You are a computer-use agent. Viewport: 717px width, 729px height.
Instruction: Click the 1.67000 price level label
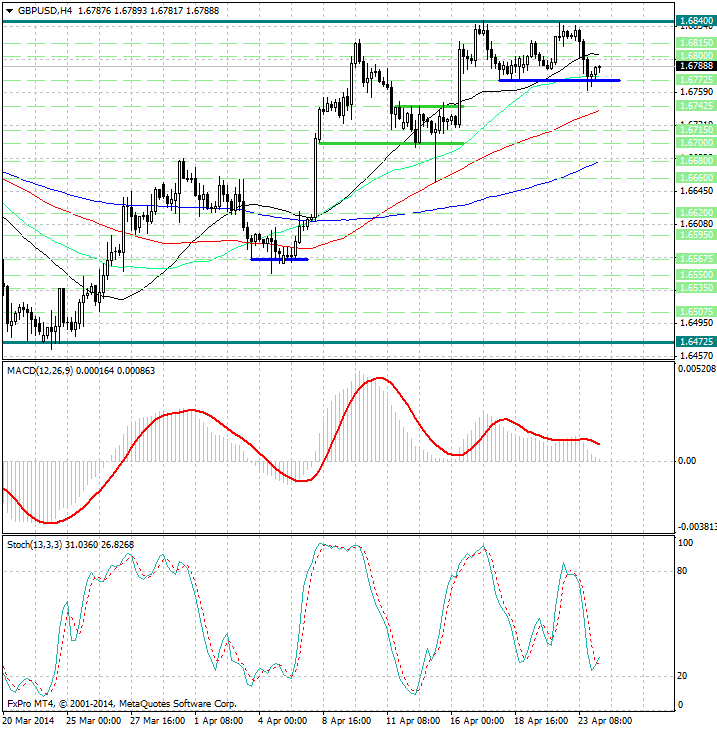[696, 143]
